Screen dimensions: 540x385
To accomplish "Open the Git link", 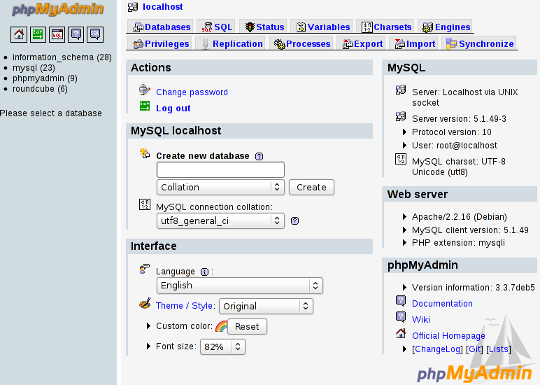I will click(475, 349).
